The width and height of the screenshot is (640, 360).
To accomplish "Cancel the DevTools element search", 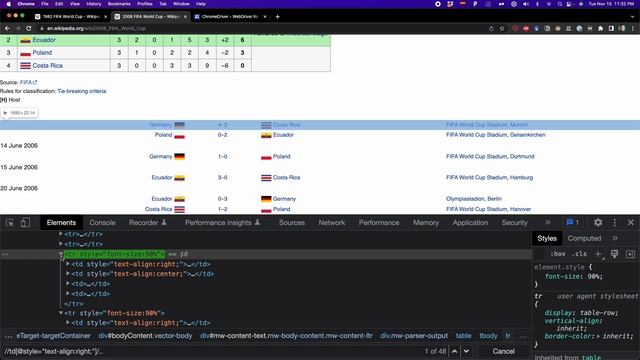I will tap(503, 351).
